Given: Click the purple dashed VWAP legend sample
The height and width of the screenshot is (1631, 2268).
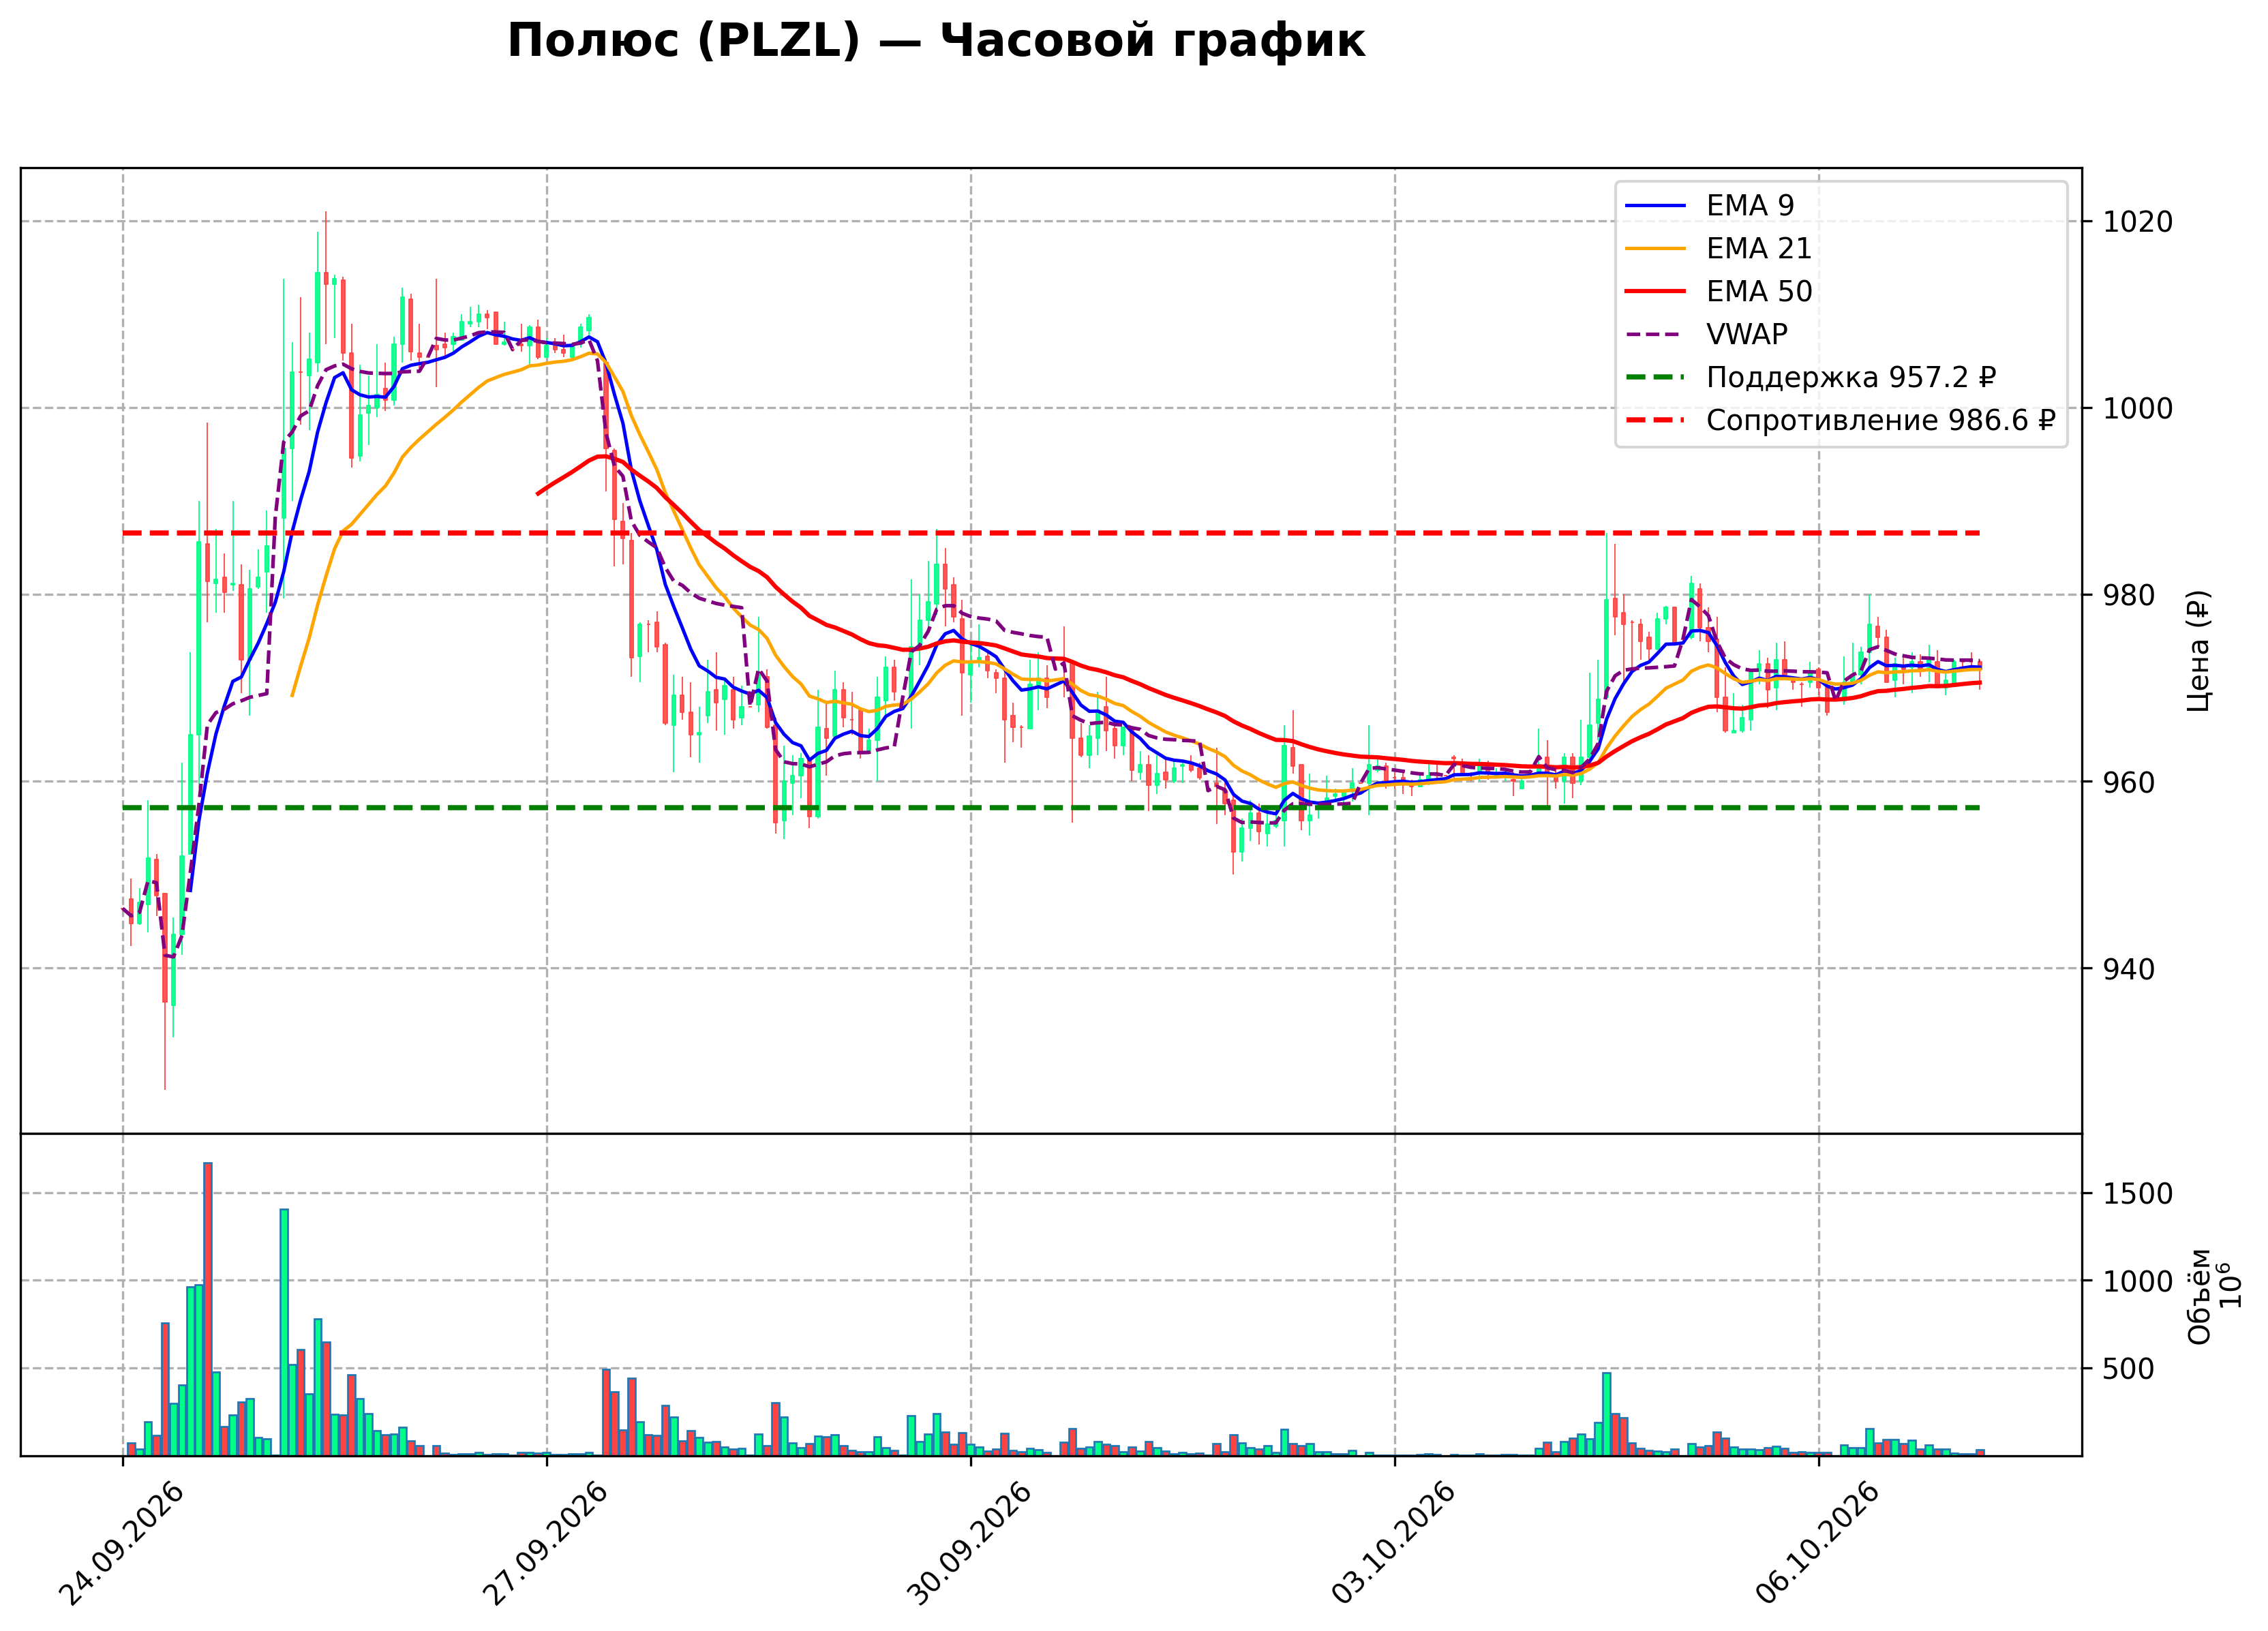Looking at the screenshot, I should pyautogui.click(x=1655, y=335).
